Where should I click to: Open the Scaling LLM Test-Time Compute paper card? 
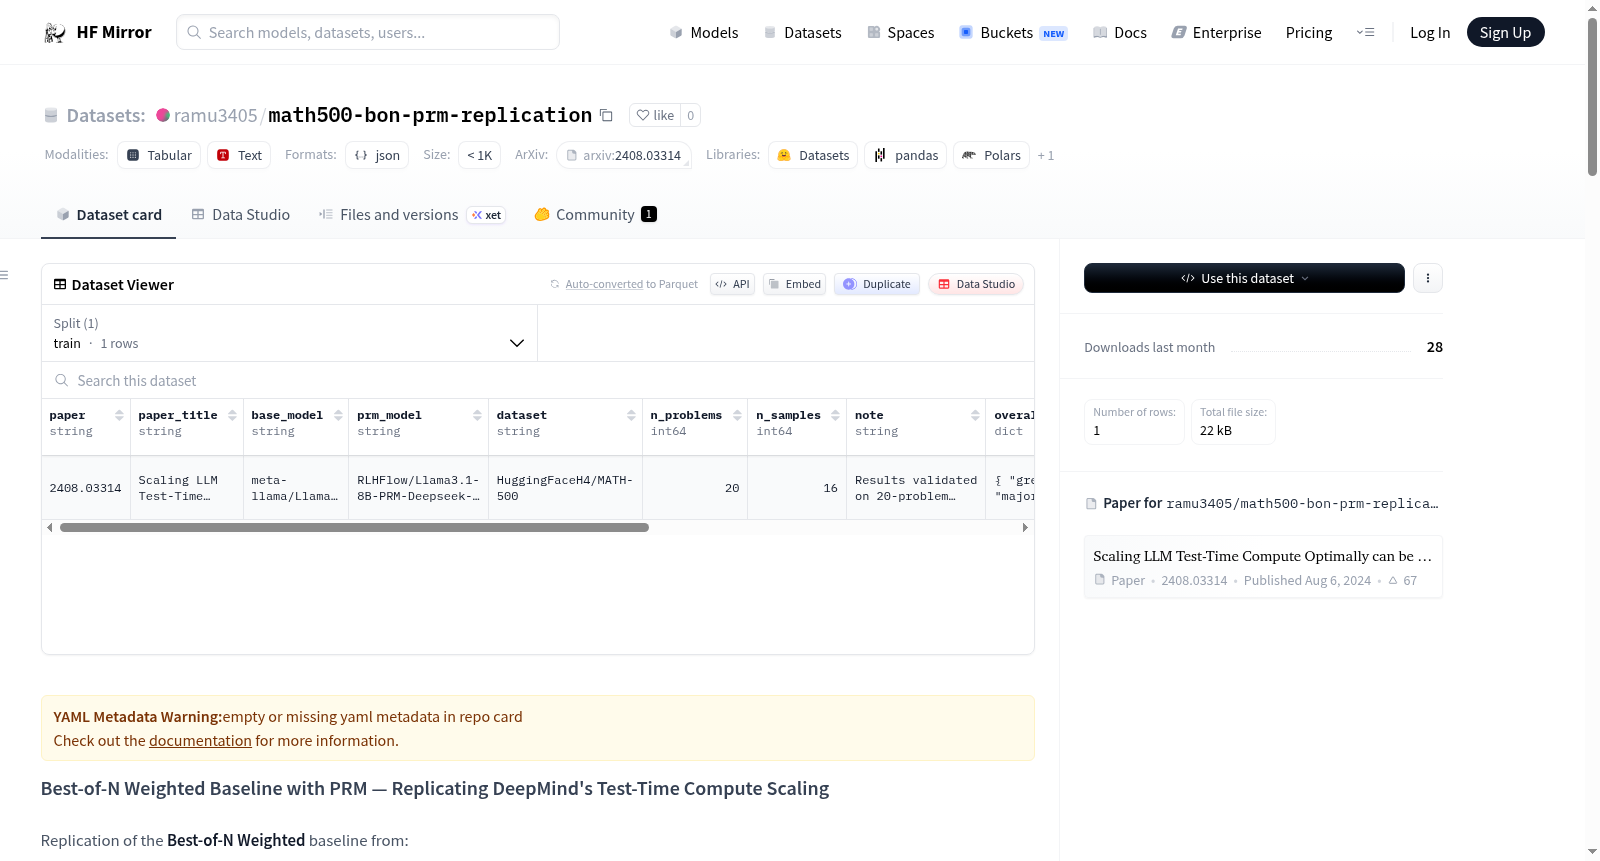coord(1263,567)
